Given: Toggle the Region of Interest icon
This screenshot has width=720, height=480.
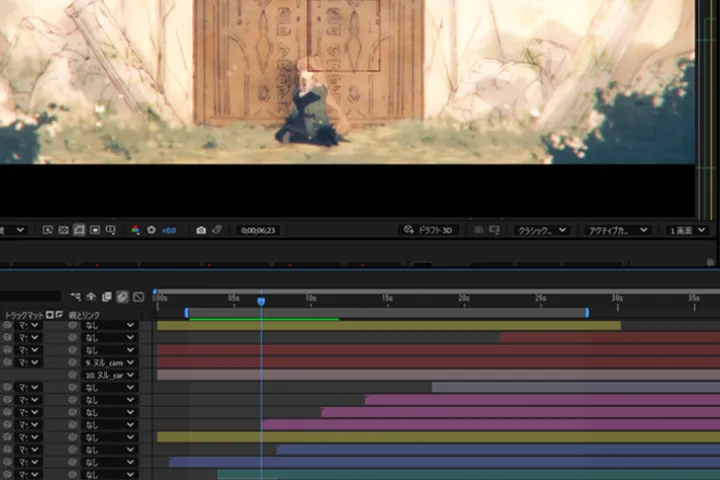Looking at the screenshot, I should [47, 230].
